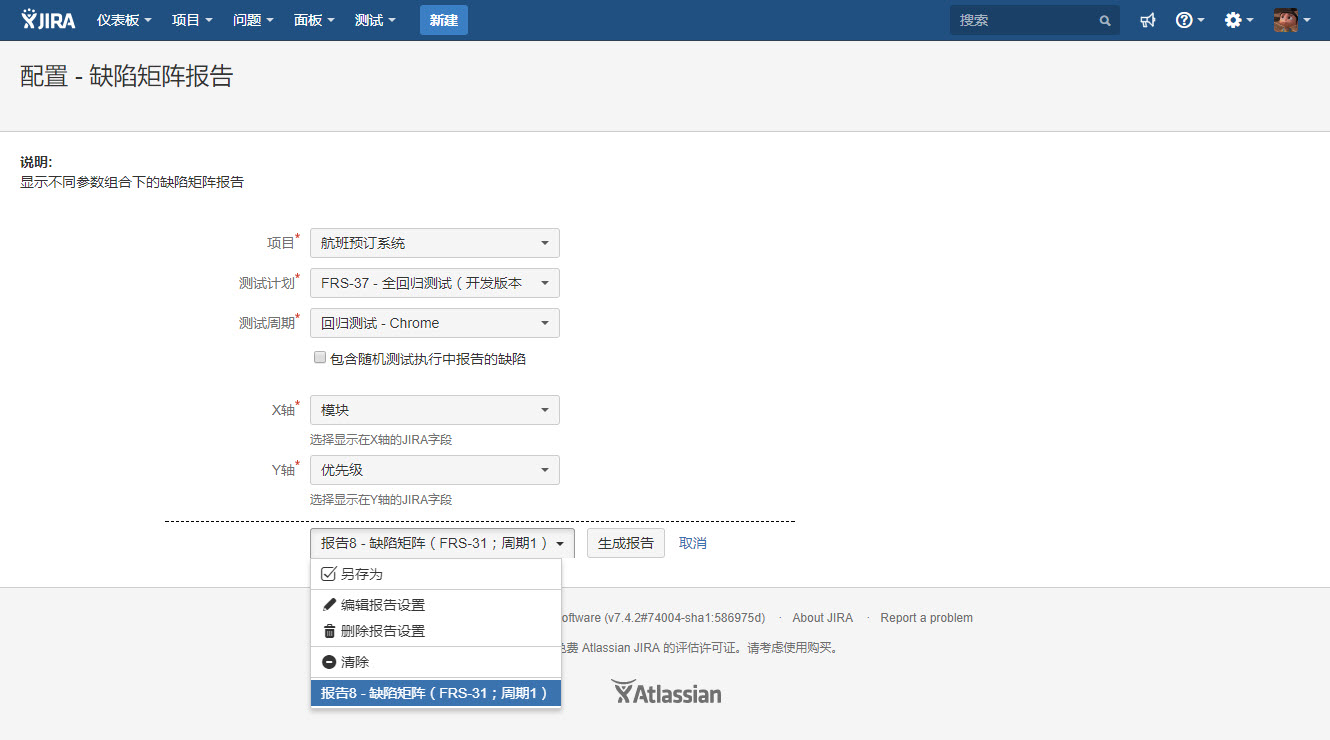Select highlighted 报告8 - 缺陷矩阵 menu entry

pyautogui.click(x=436, y=693)
